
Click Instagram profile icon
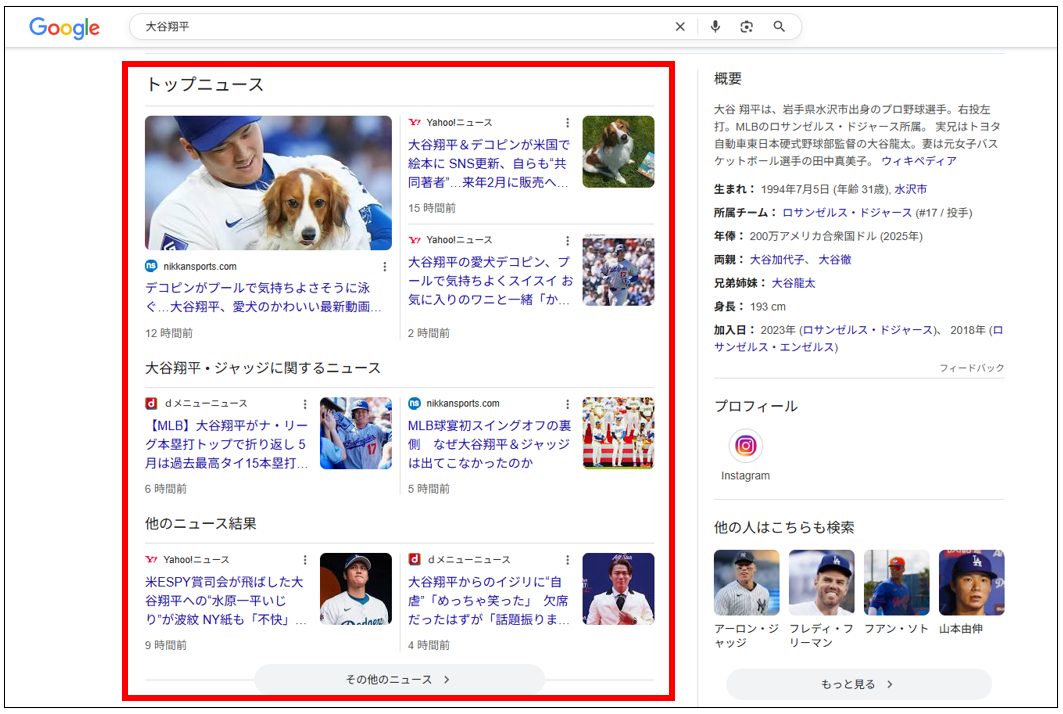click(745, 445)
